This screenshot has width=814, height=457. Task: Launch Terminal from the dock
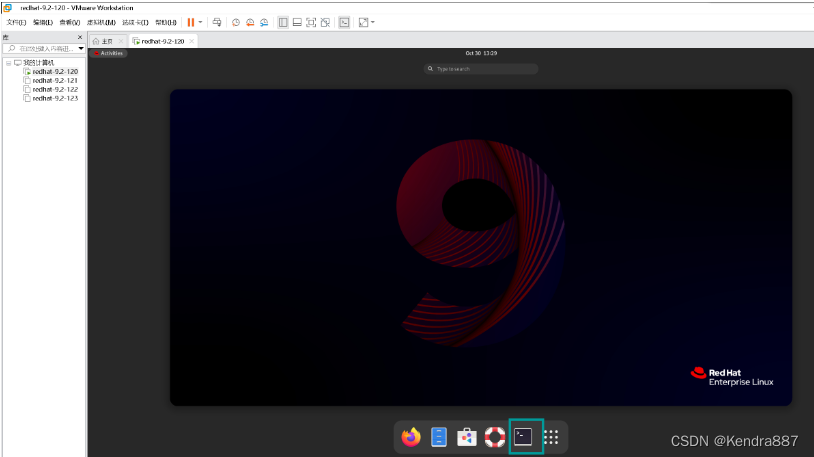[x=523, y=437]
